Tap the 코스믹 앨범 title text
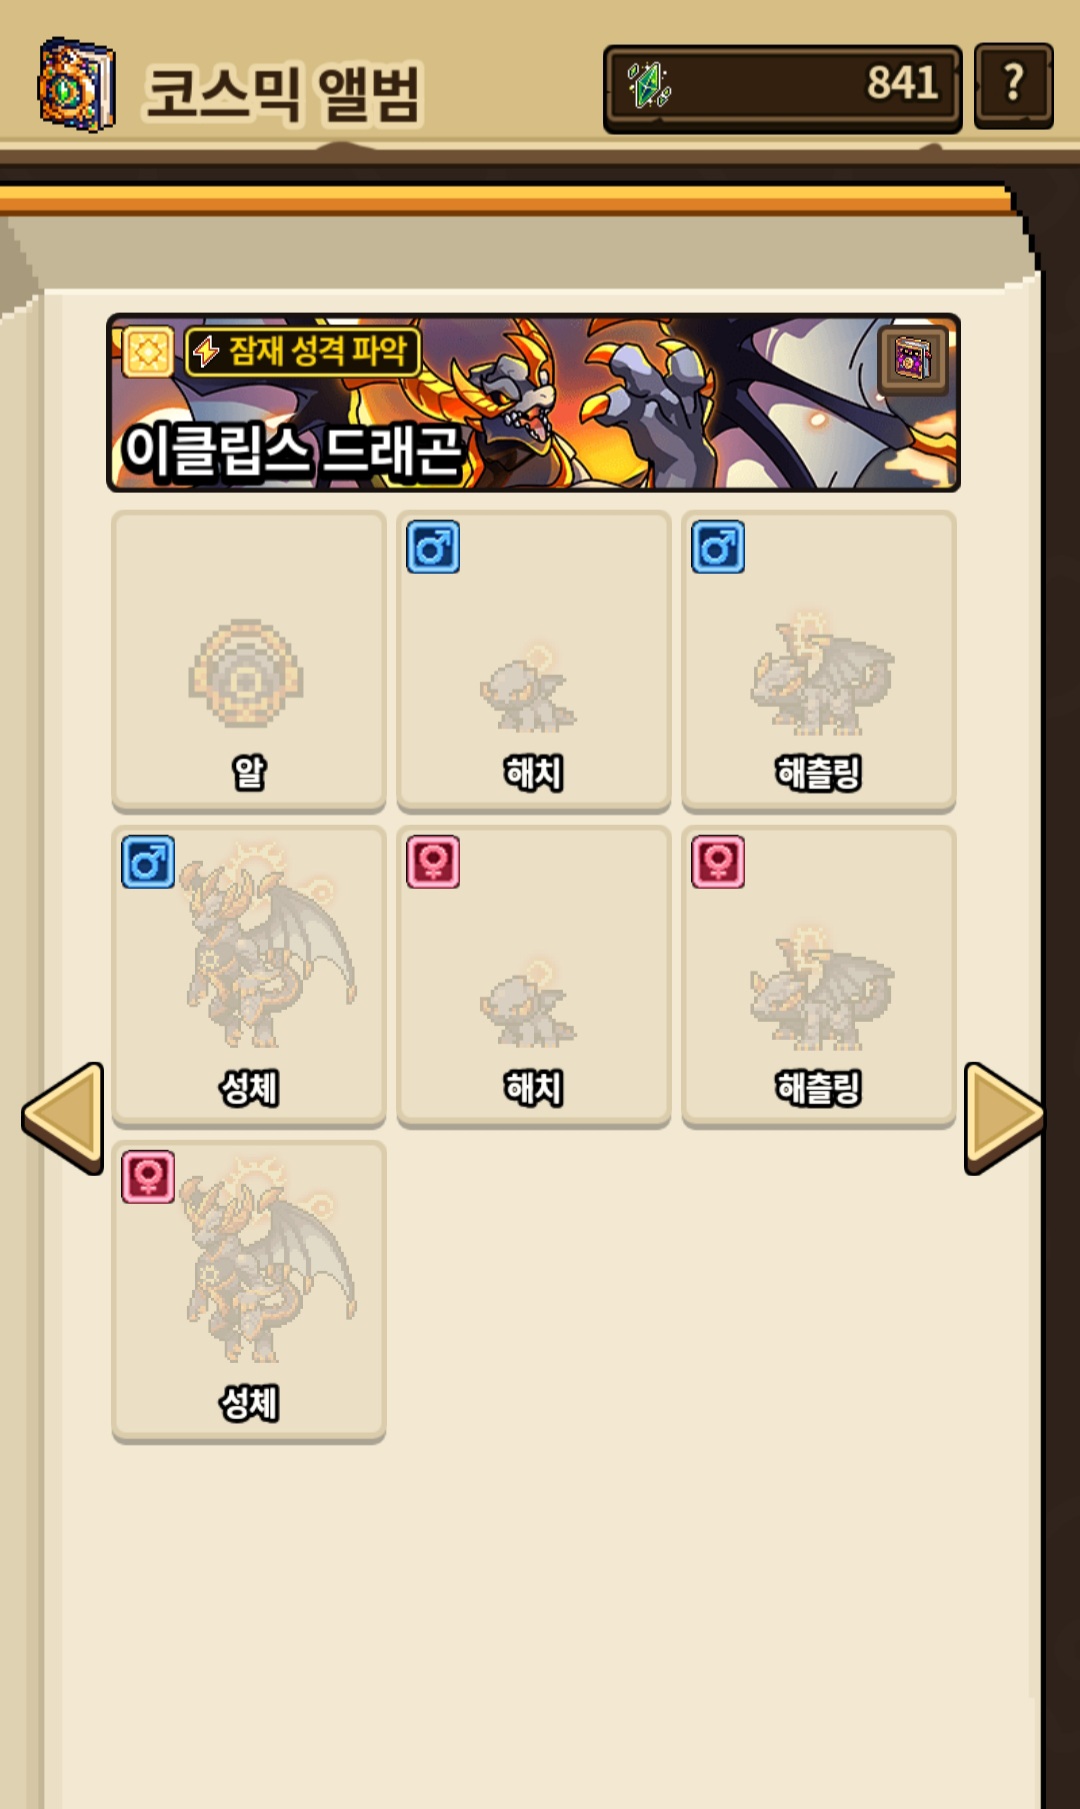1080x1809 pixels. click(283, 94)
